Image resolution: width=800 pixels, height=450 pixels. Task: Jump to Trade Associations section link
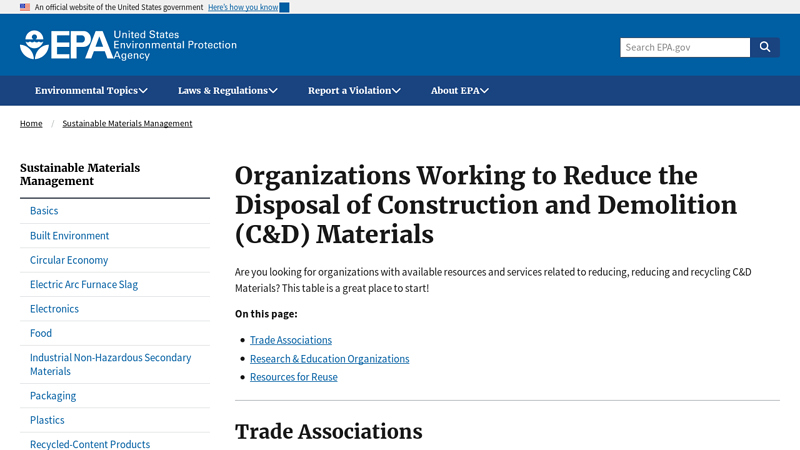(x=291, y=340)
